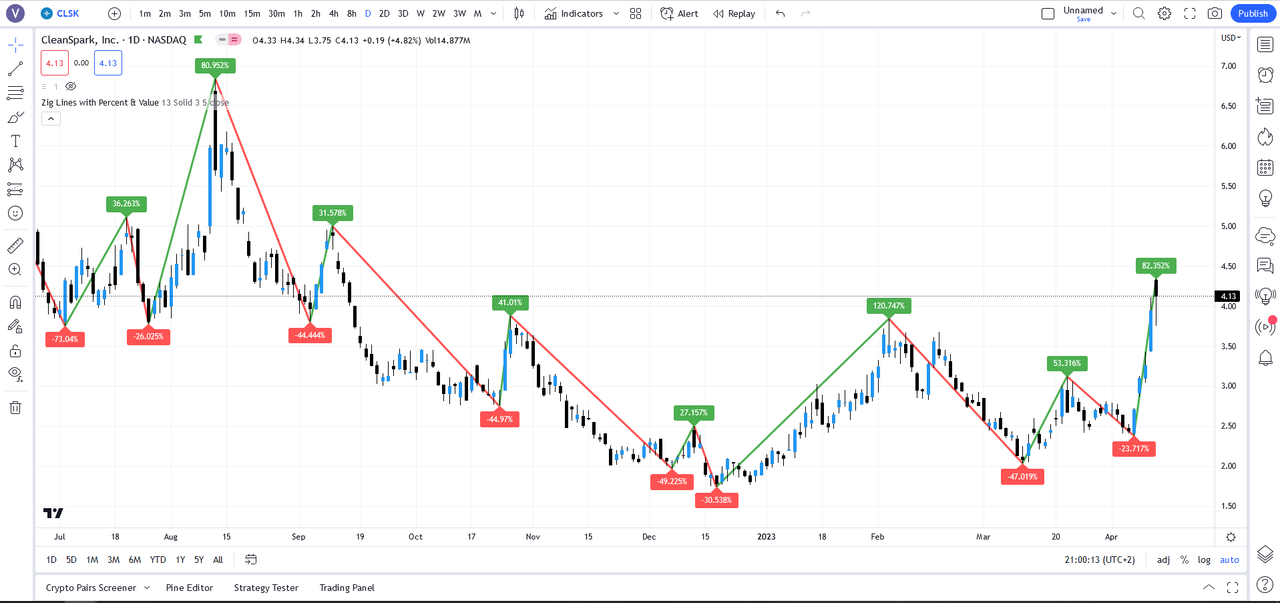
Task: Select the text annotation tool
Action: coord(15,141)
